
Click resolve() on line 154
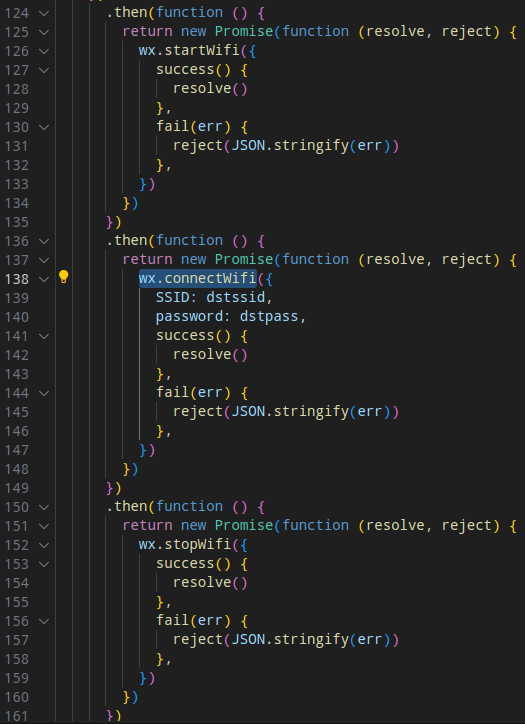click(x=210, y=583)
